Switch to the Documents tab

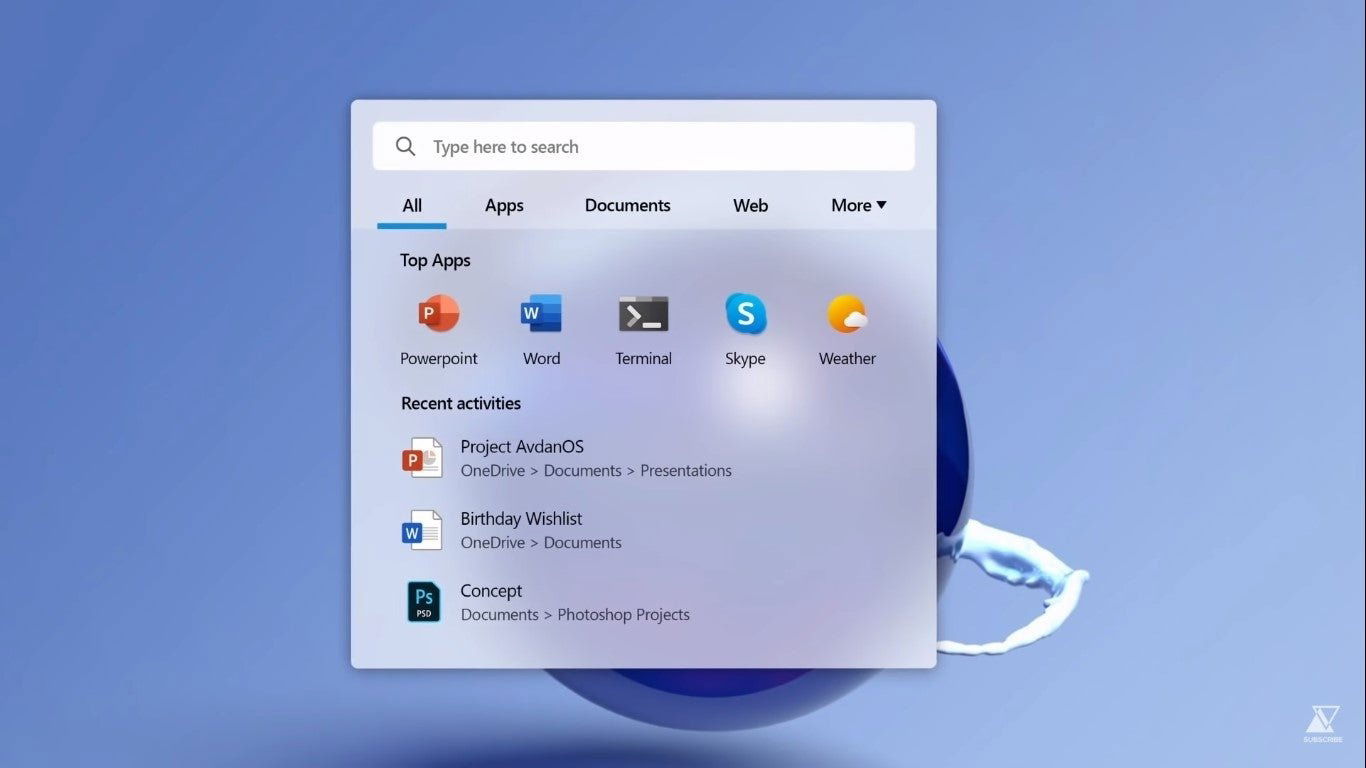[628, 205]
